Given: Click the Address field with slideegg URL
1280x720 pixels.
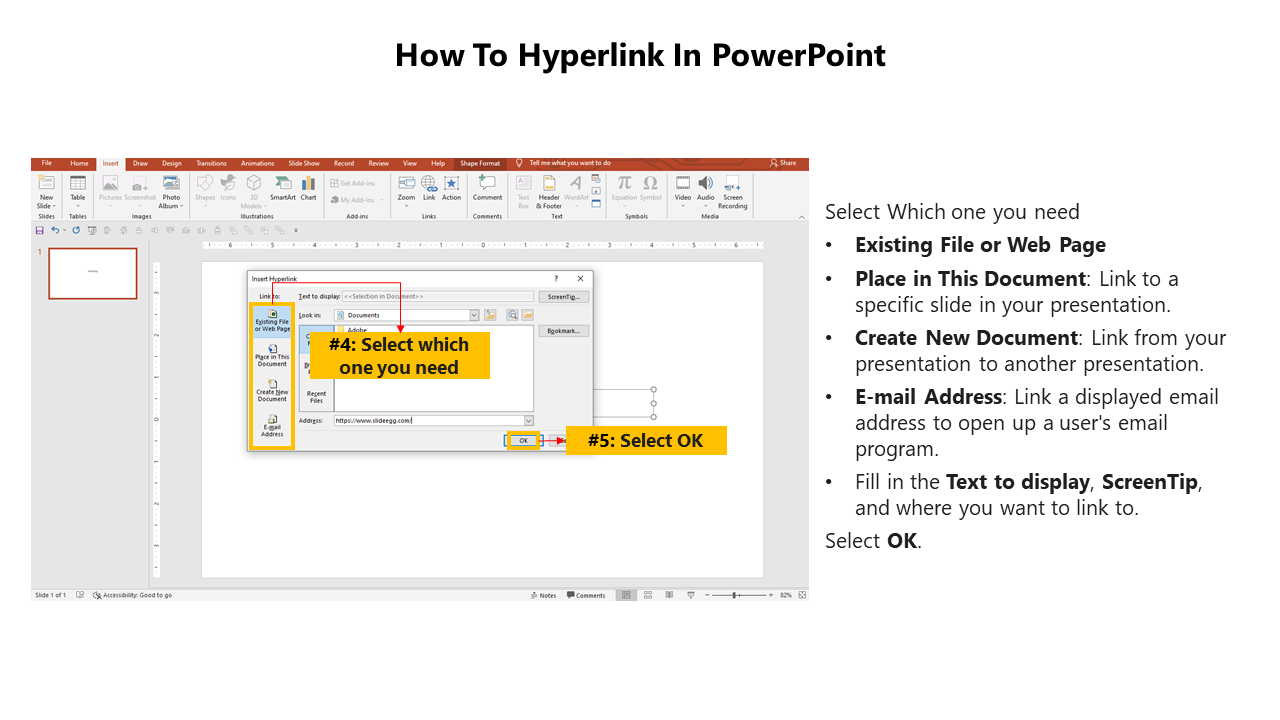Looking at the screenshot, I should tap(428, 421).
